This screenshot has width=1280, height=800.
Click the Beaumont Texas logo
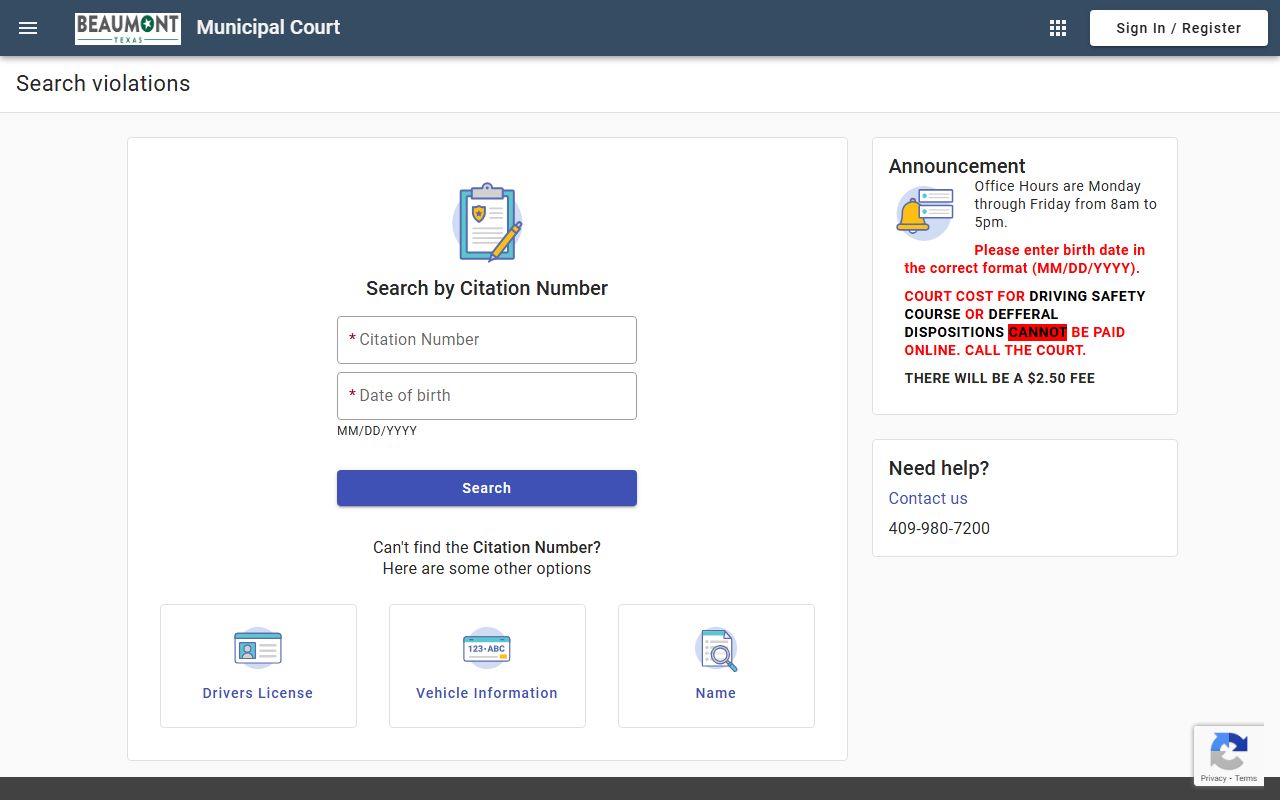click(128, 28)
